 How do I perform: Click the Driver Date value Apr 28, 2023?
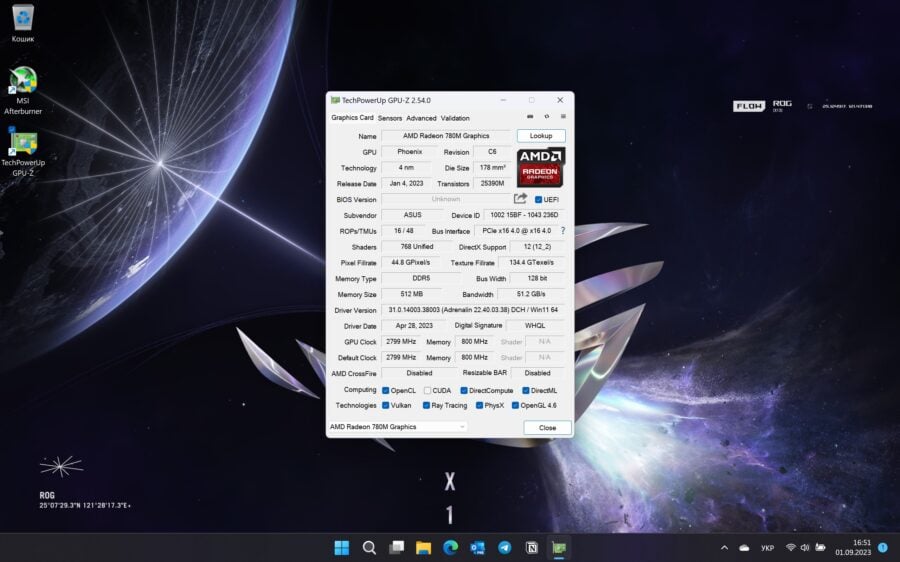414,325
